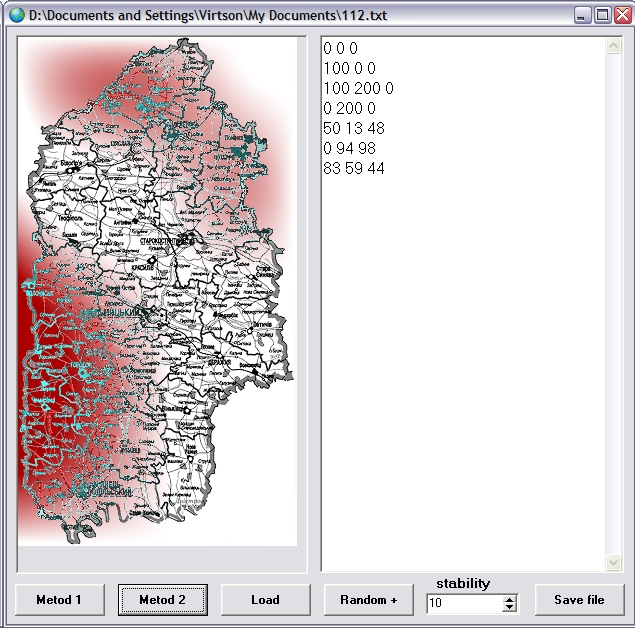635x628 pixels.
Task: Select the line "100 0 0"
Action: click(x=349, y=68)
